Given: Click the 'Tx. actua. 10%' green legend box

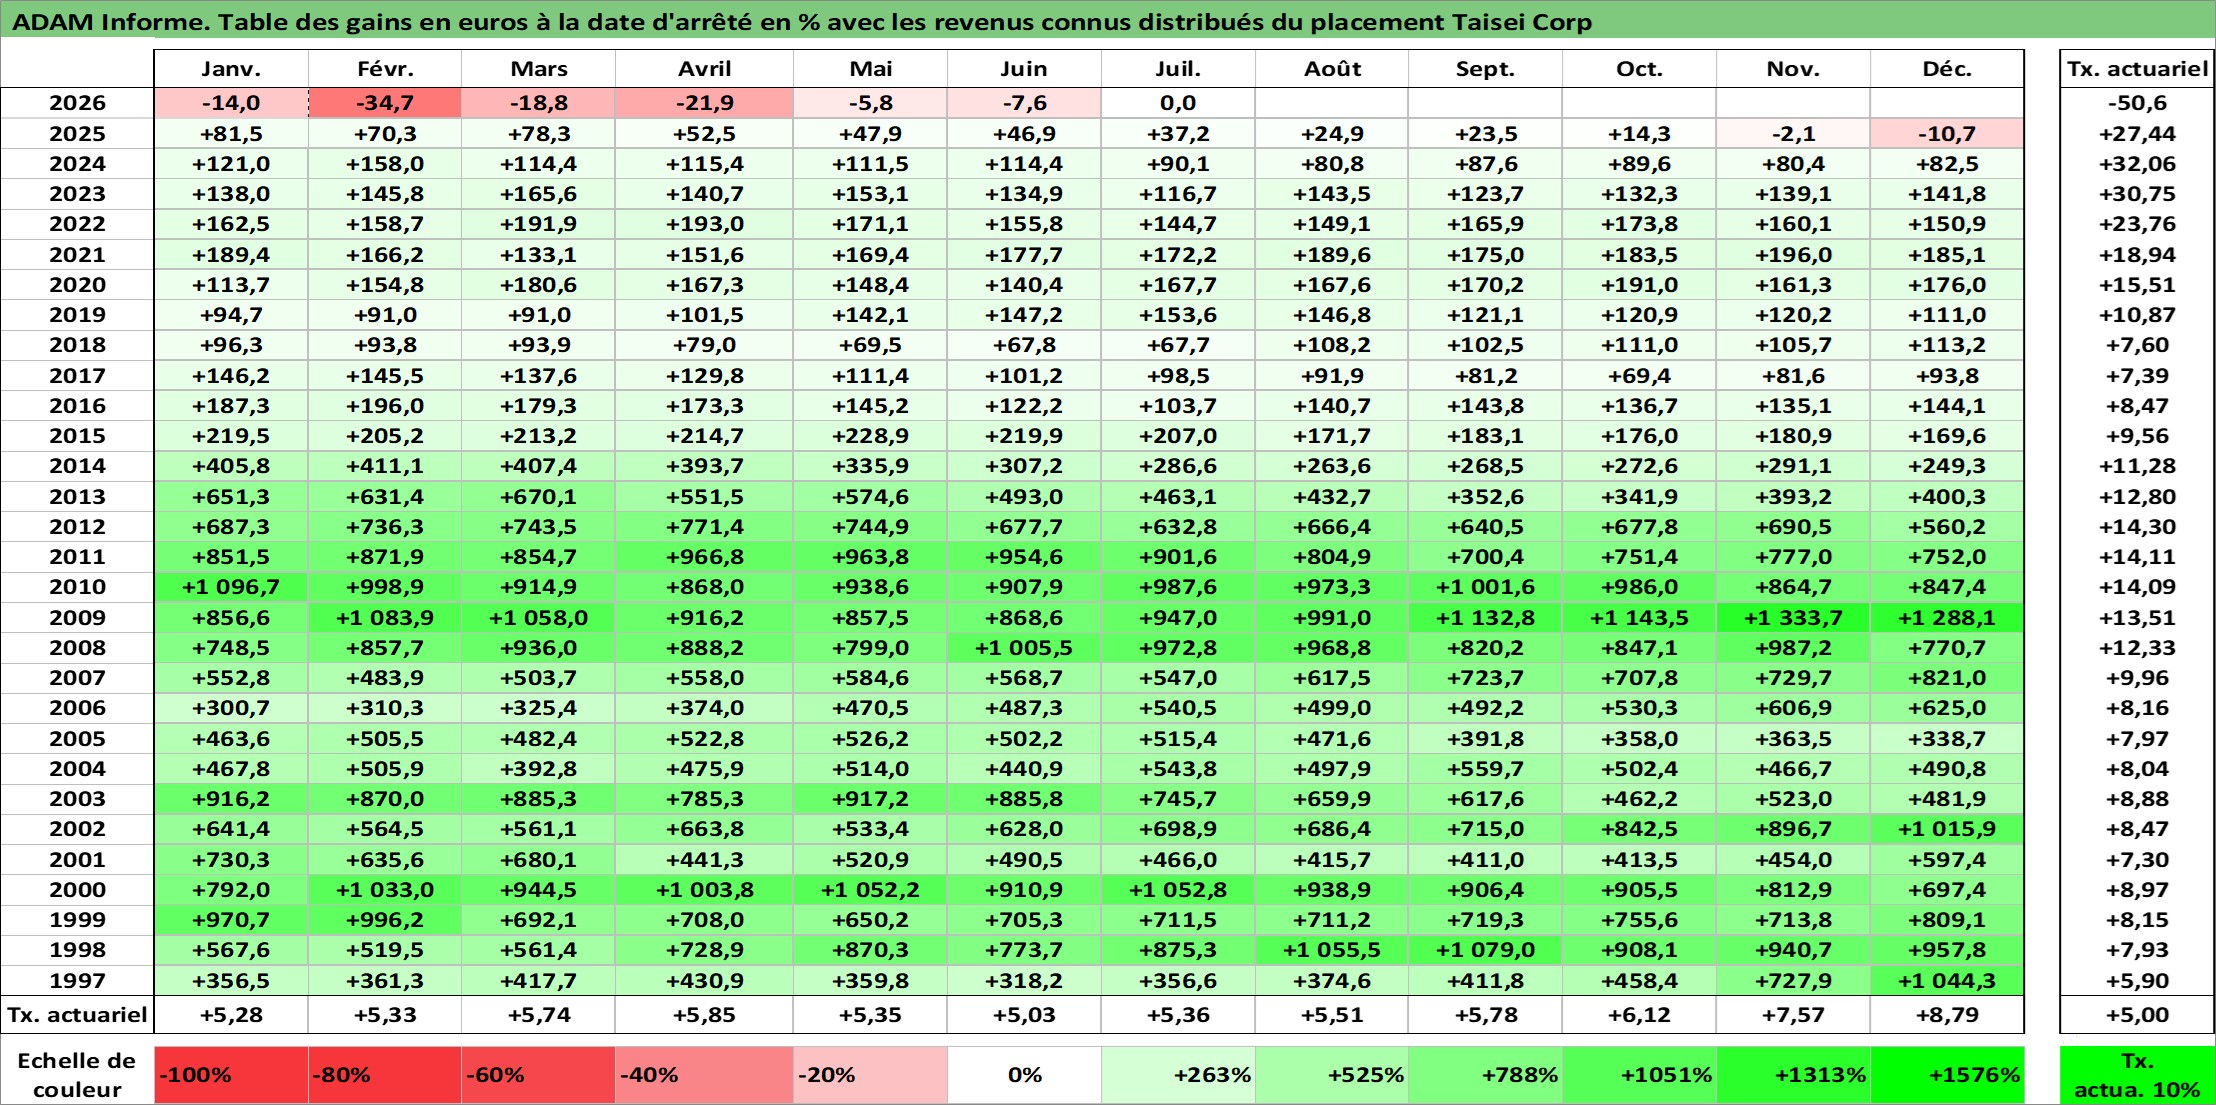Looking at the screenshot, I should point(2137,1075).
